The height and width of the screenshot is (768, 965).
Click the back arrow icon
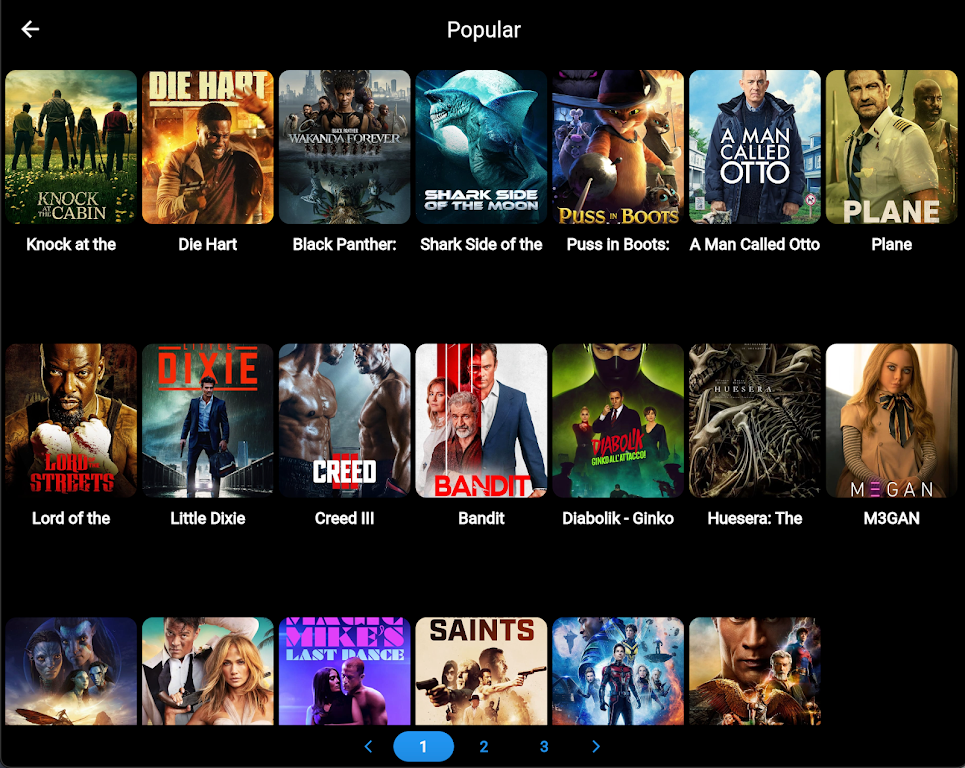click(30, 29)
